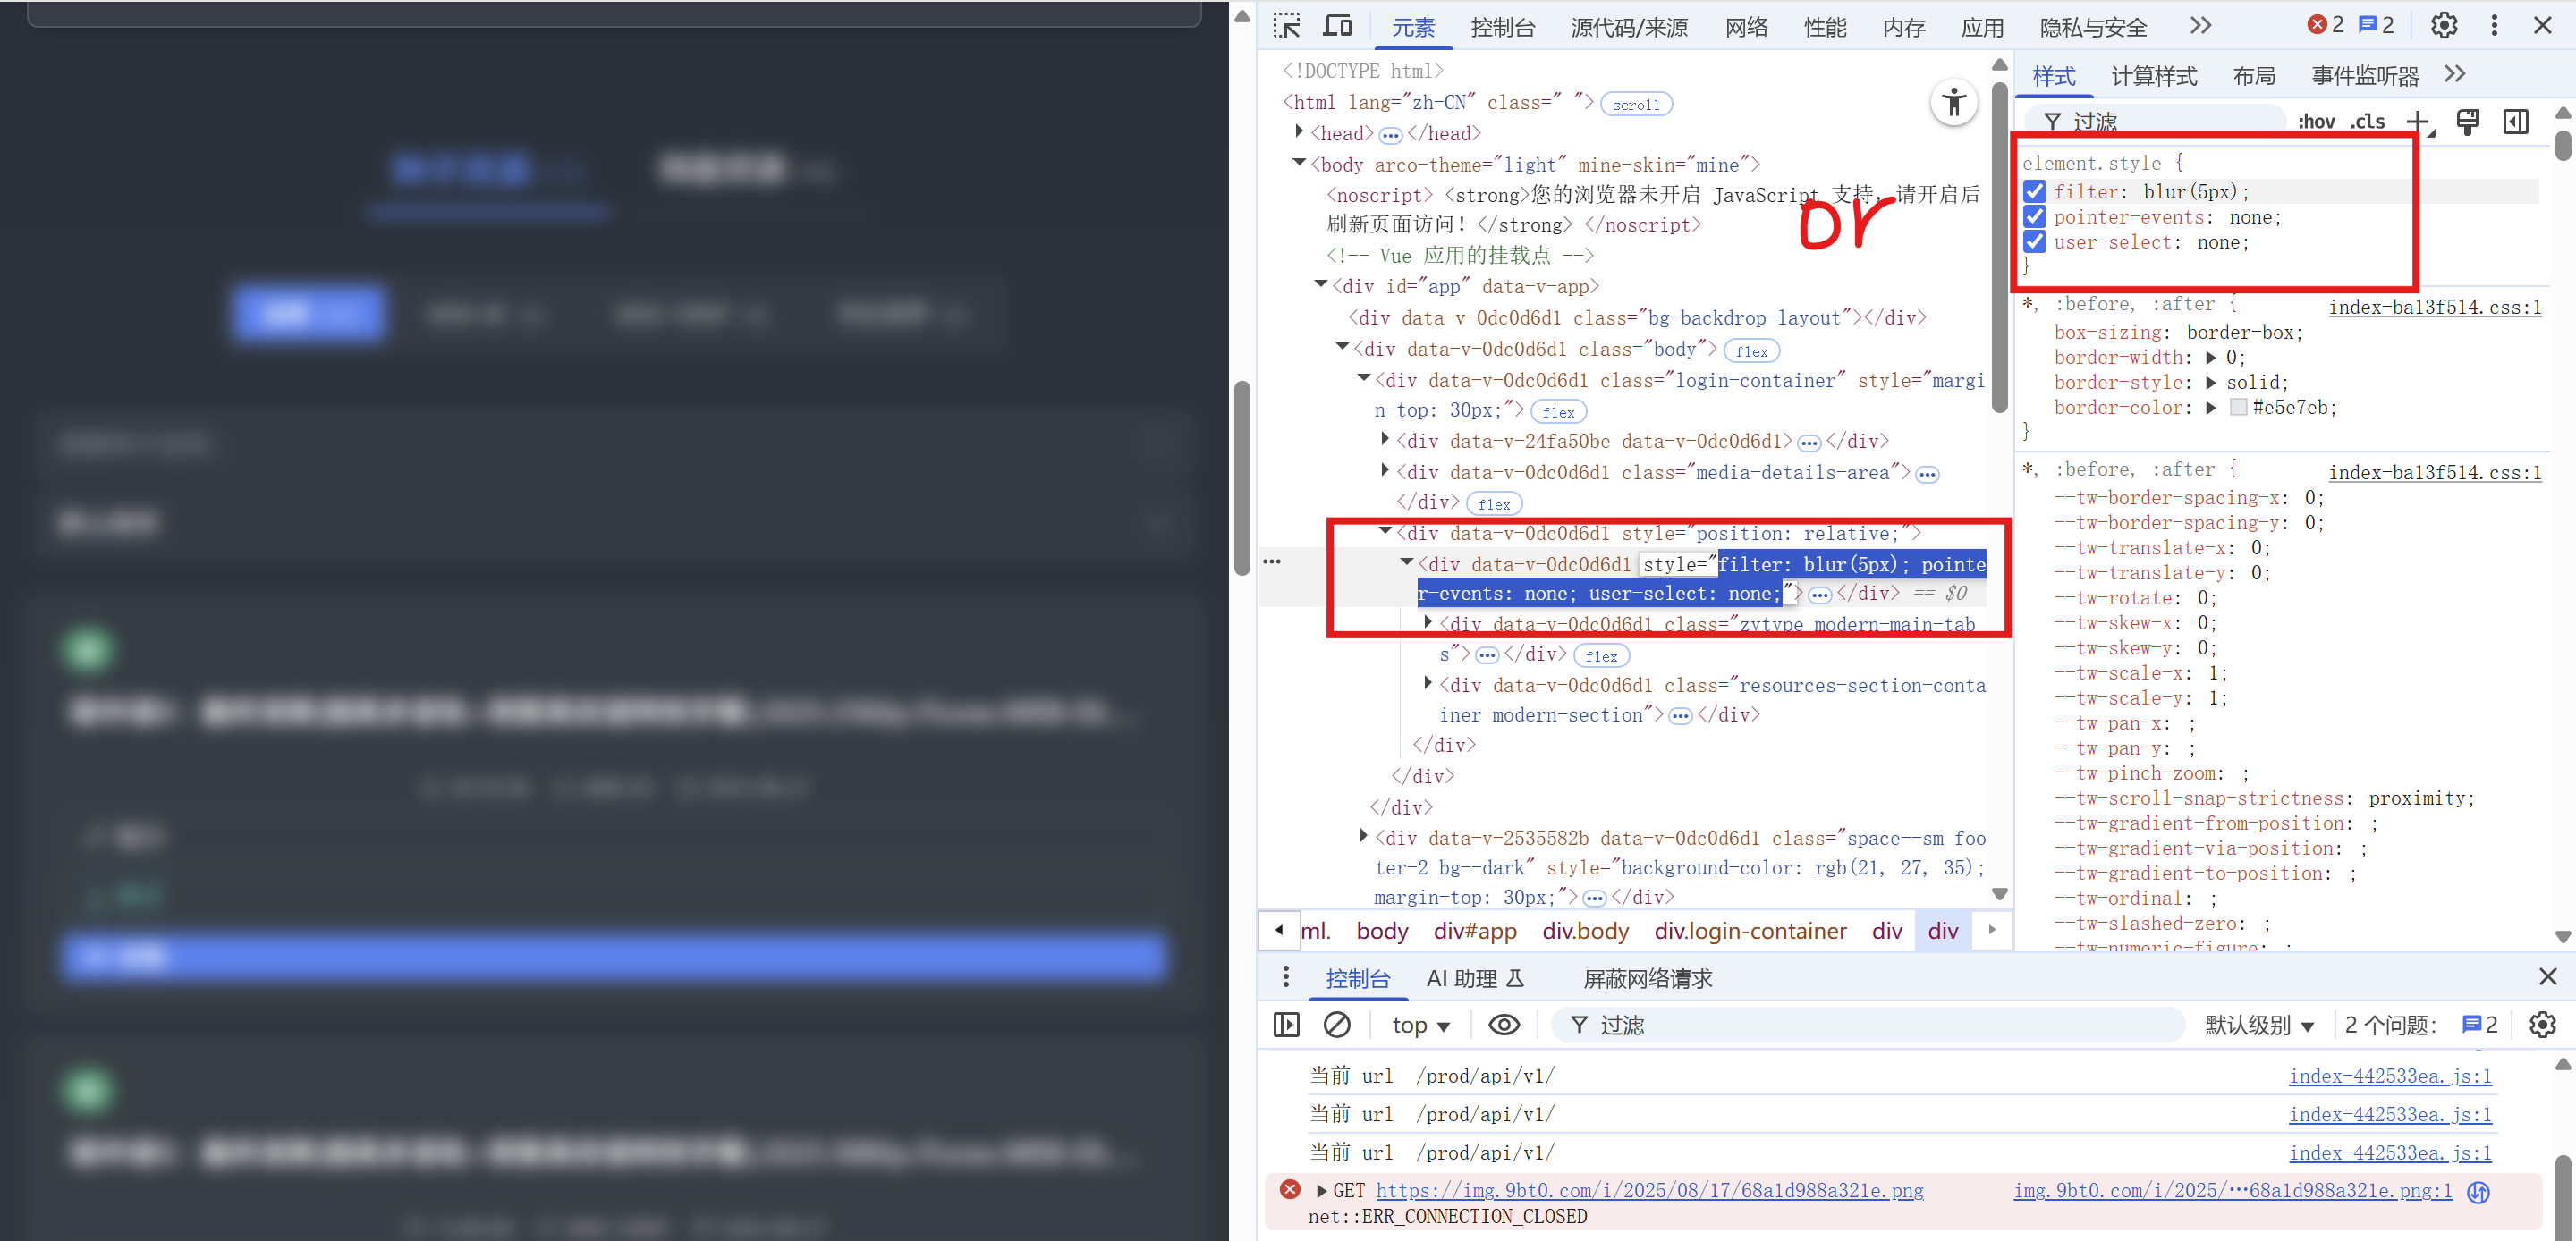
Task: Uncheck the user-select none property
Action: [2034, 242]
